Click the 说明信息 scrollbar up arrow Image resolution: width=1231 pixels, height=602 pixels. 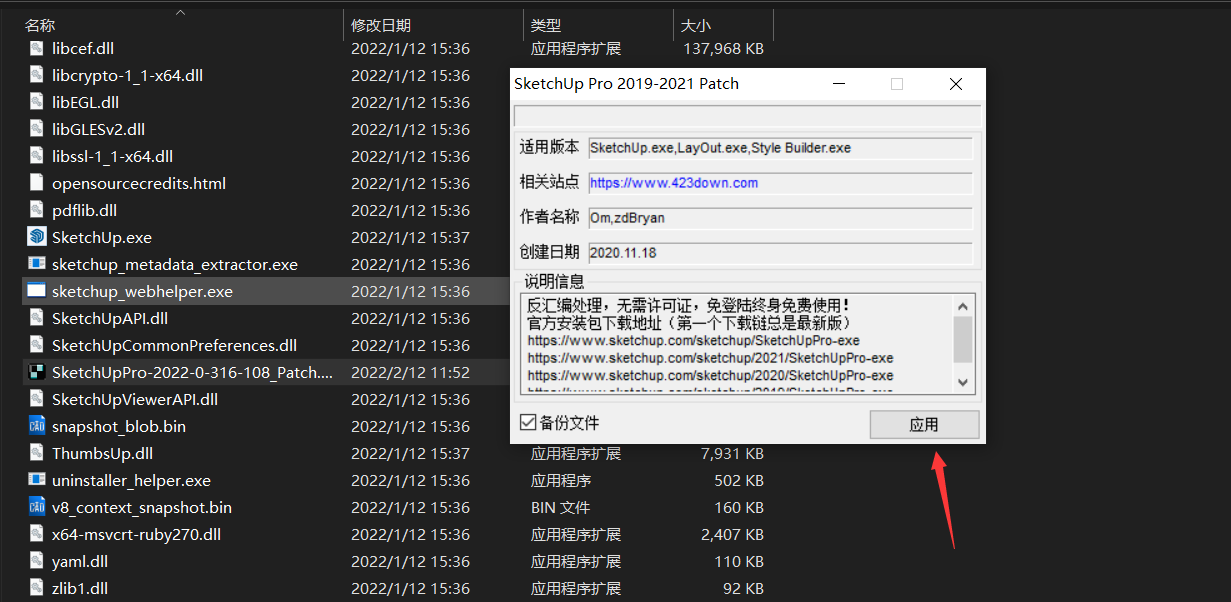point(963,306)
